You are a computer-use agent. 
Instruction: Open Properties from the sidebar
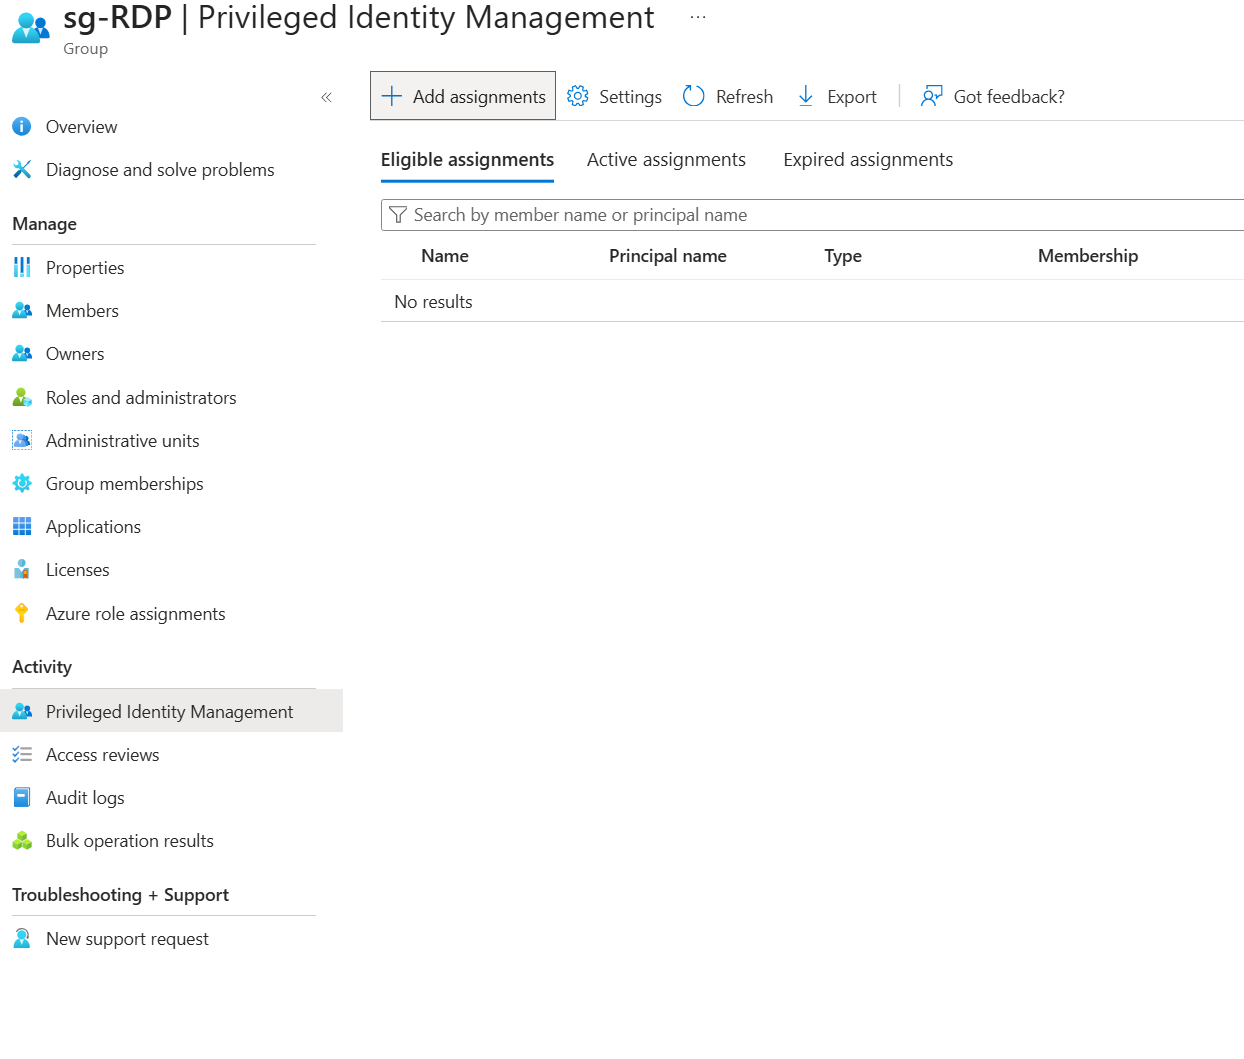pos(85,268)
